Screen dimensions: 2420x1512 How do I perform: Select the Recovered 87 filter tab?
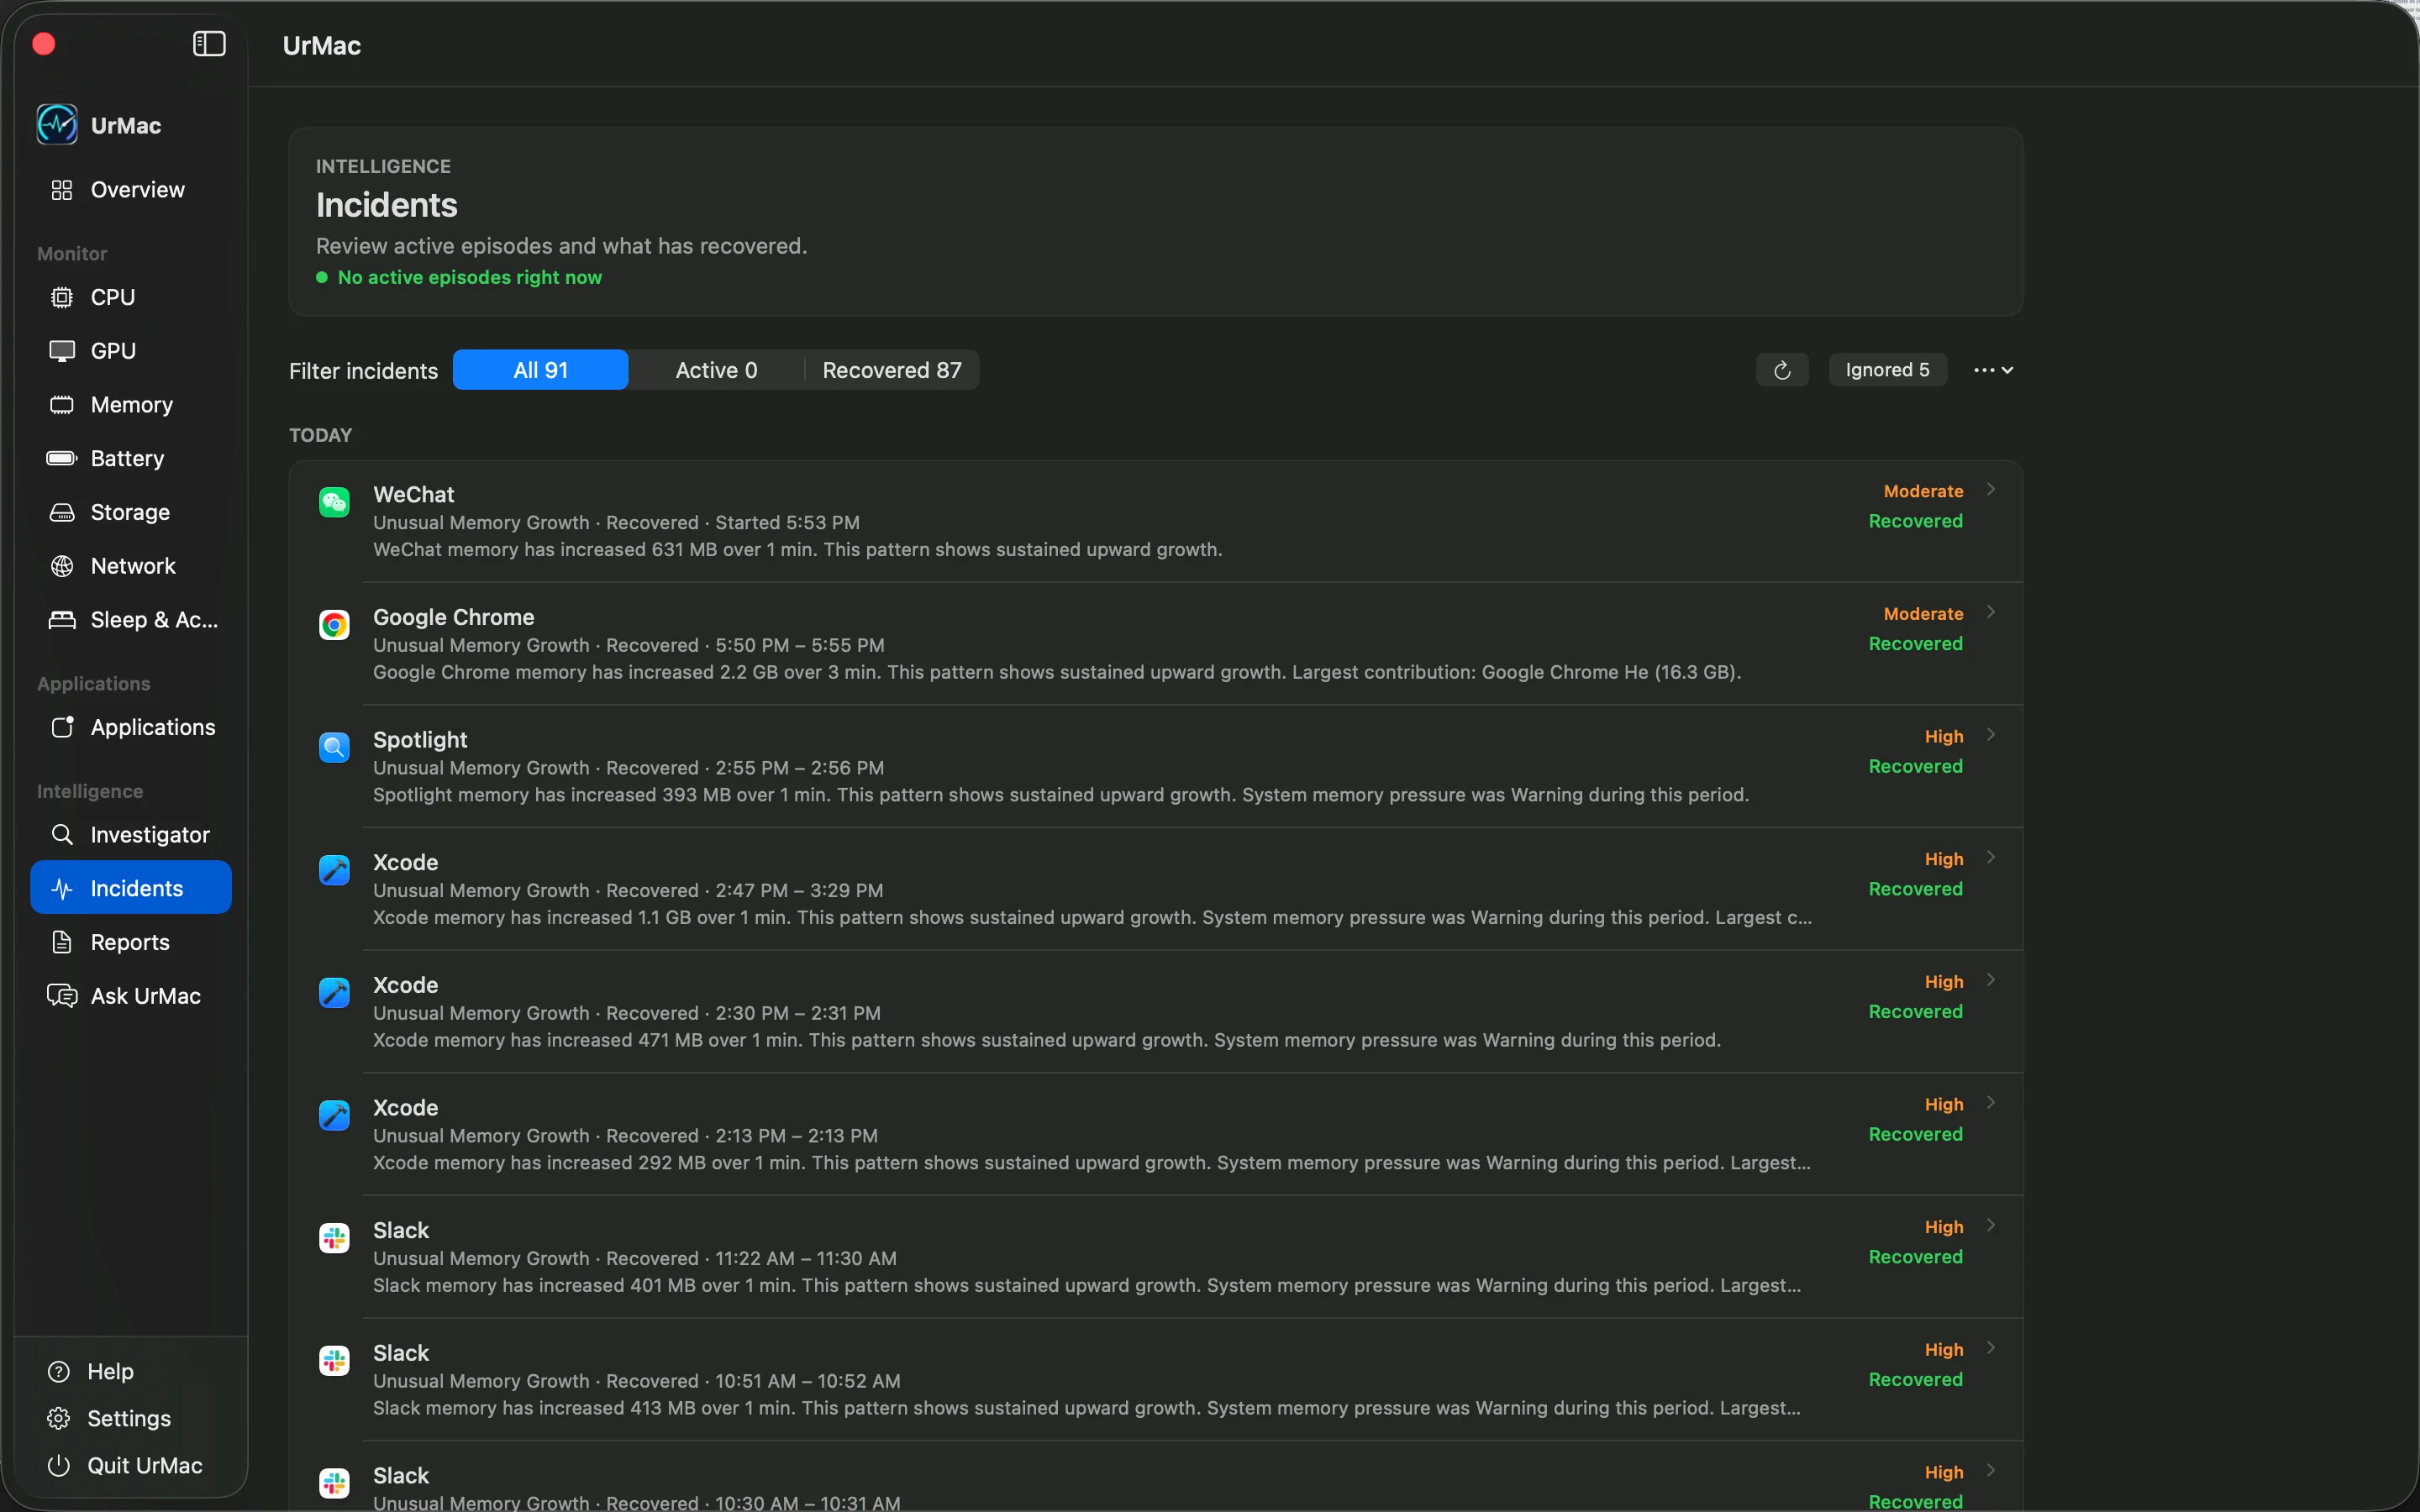click(892, 370)
